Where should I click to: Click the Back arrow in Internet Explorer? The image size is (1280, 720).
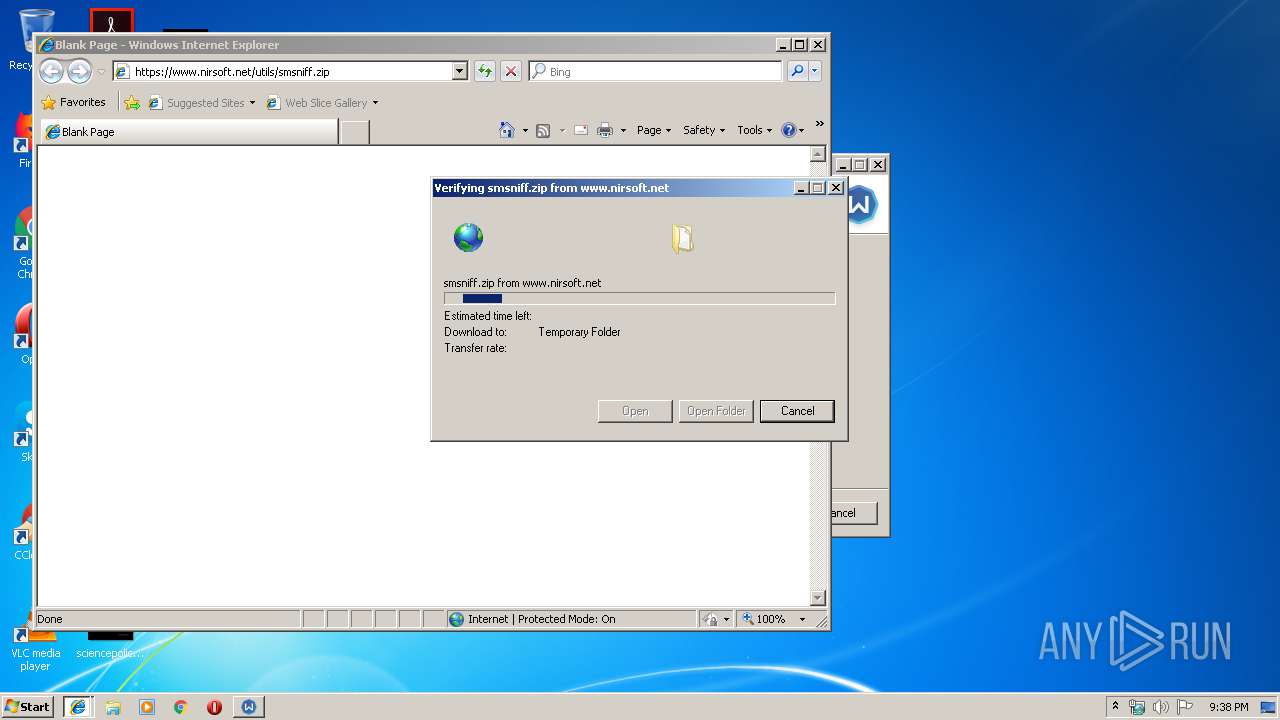[51, 71]
